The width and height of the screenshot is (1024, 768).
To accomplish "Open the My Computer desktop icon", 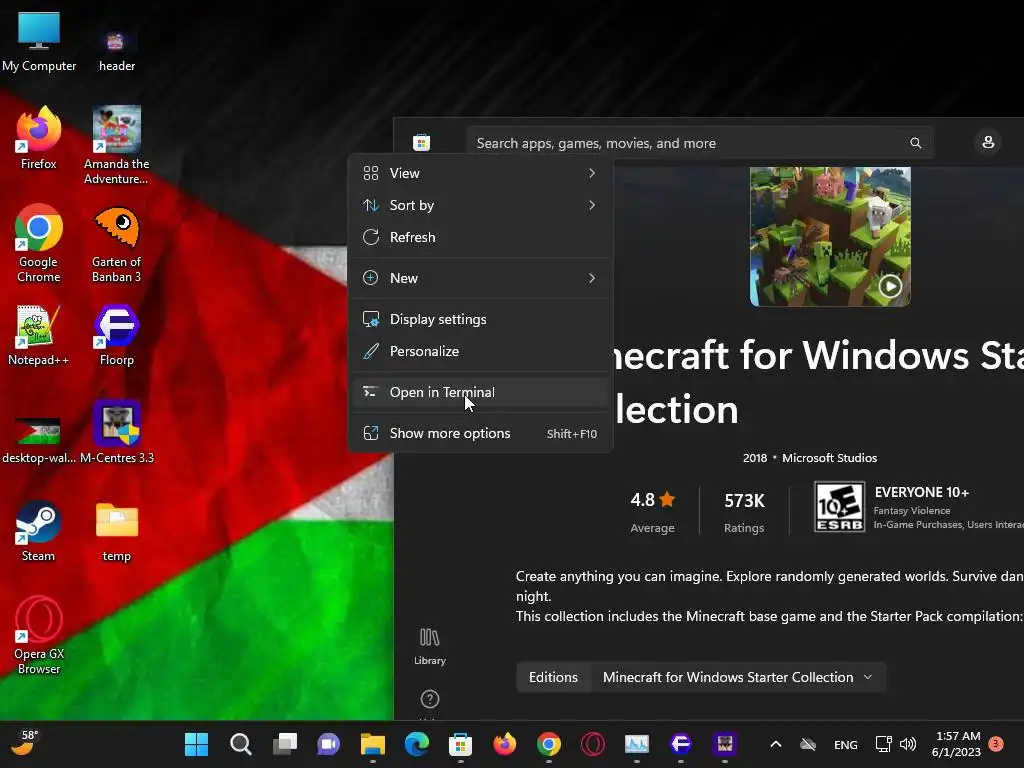I will click(x=39, y=40).
